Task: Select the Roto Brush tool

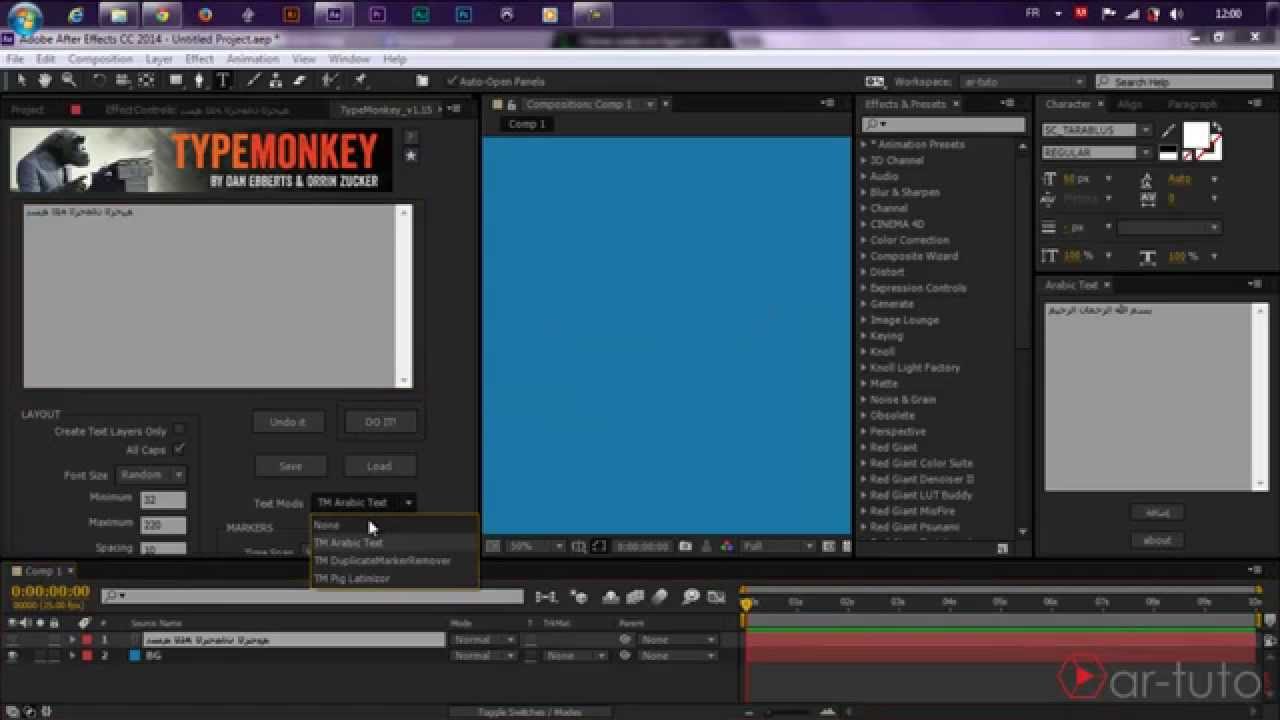Action: pos(330,81)
